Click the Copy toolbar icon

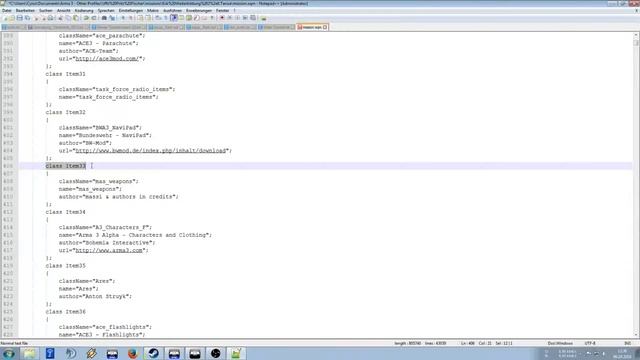[68, 18]
